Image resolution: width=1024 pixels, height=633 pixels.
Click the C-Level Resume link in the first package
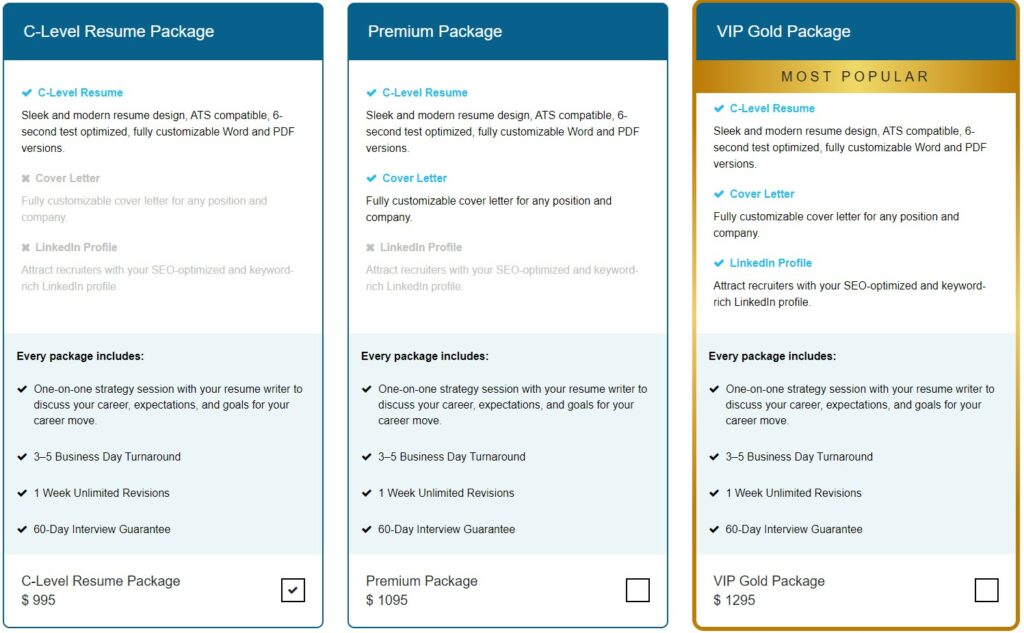80,92
